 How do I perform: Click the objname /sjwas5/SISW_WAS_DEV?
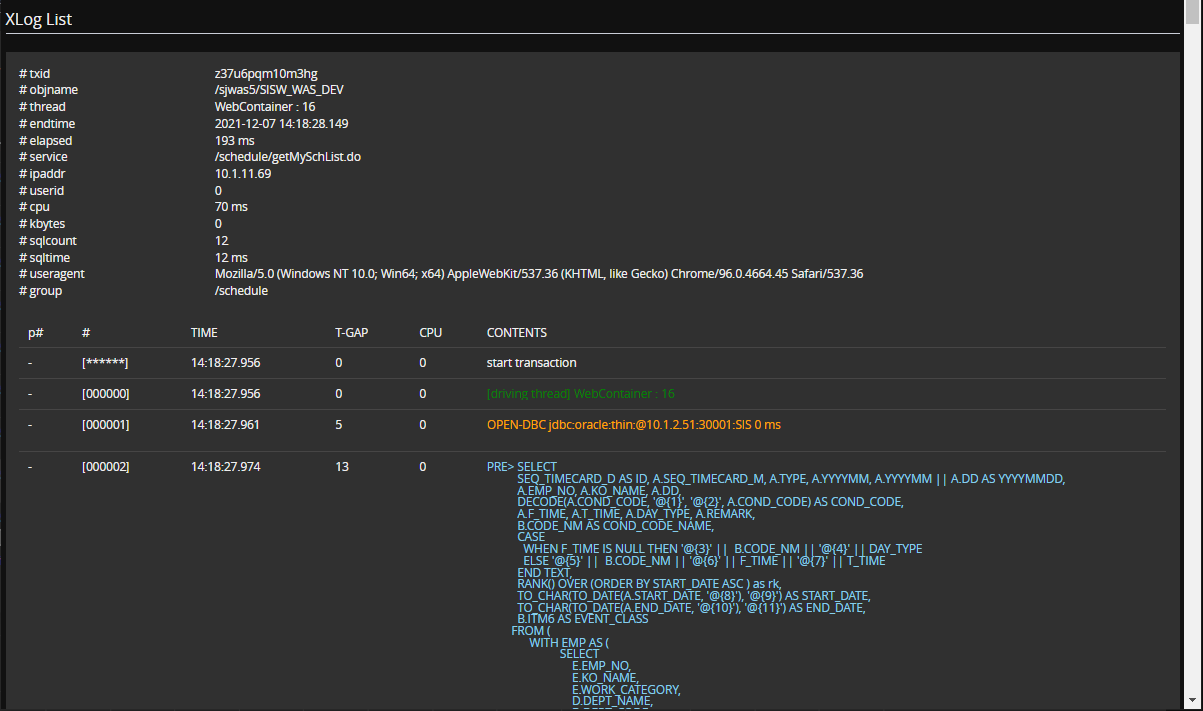coord(279,89)
